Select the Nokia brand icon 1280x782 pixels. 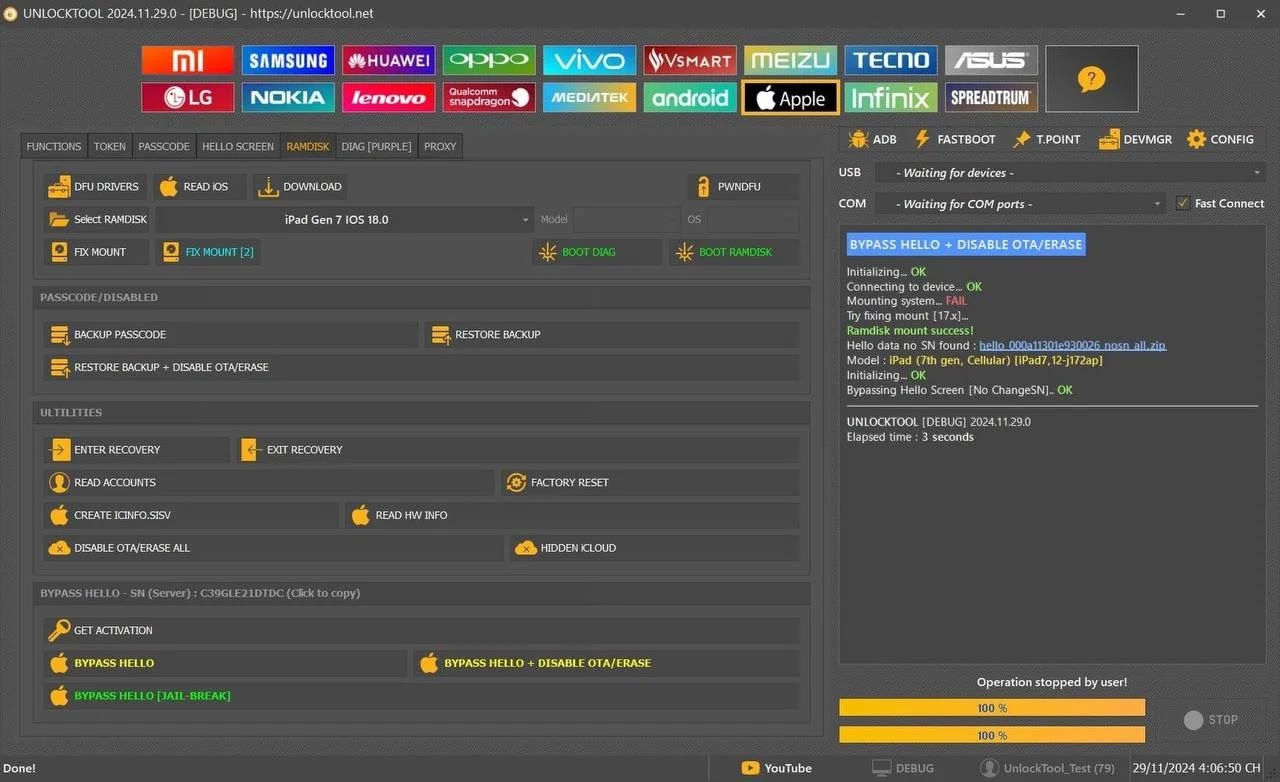tap(288, 97)
